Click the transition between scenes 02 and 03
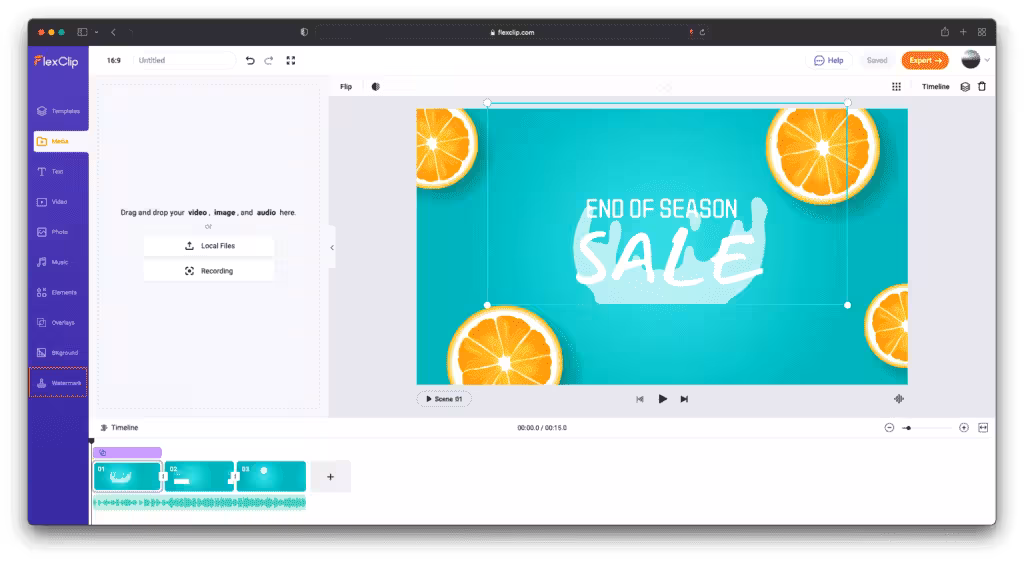Viewport: 1024px width, 562px height. [235, 476]
